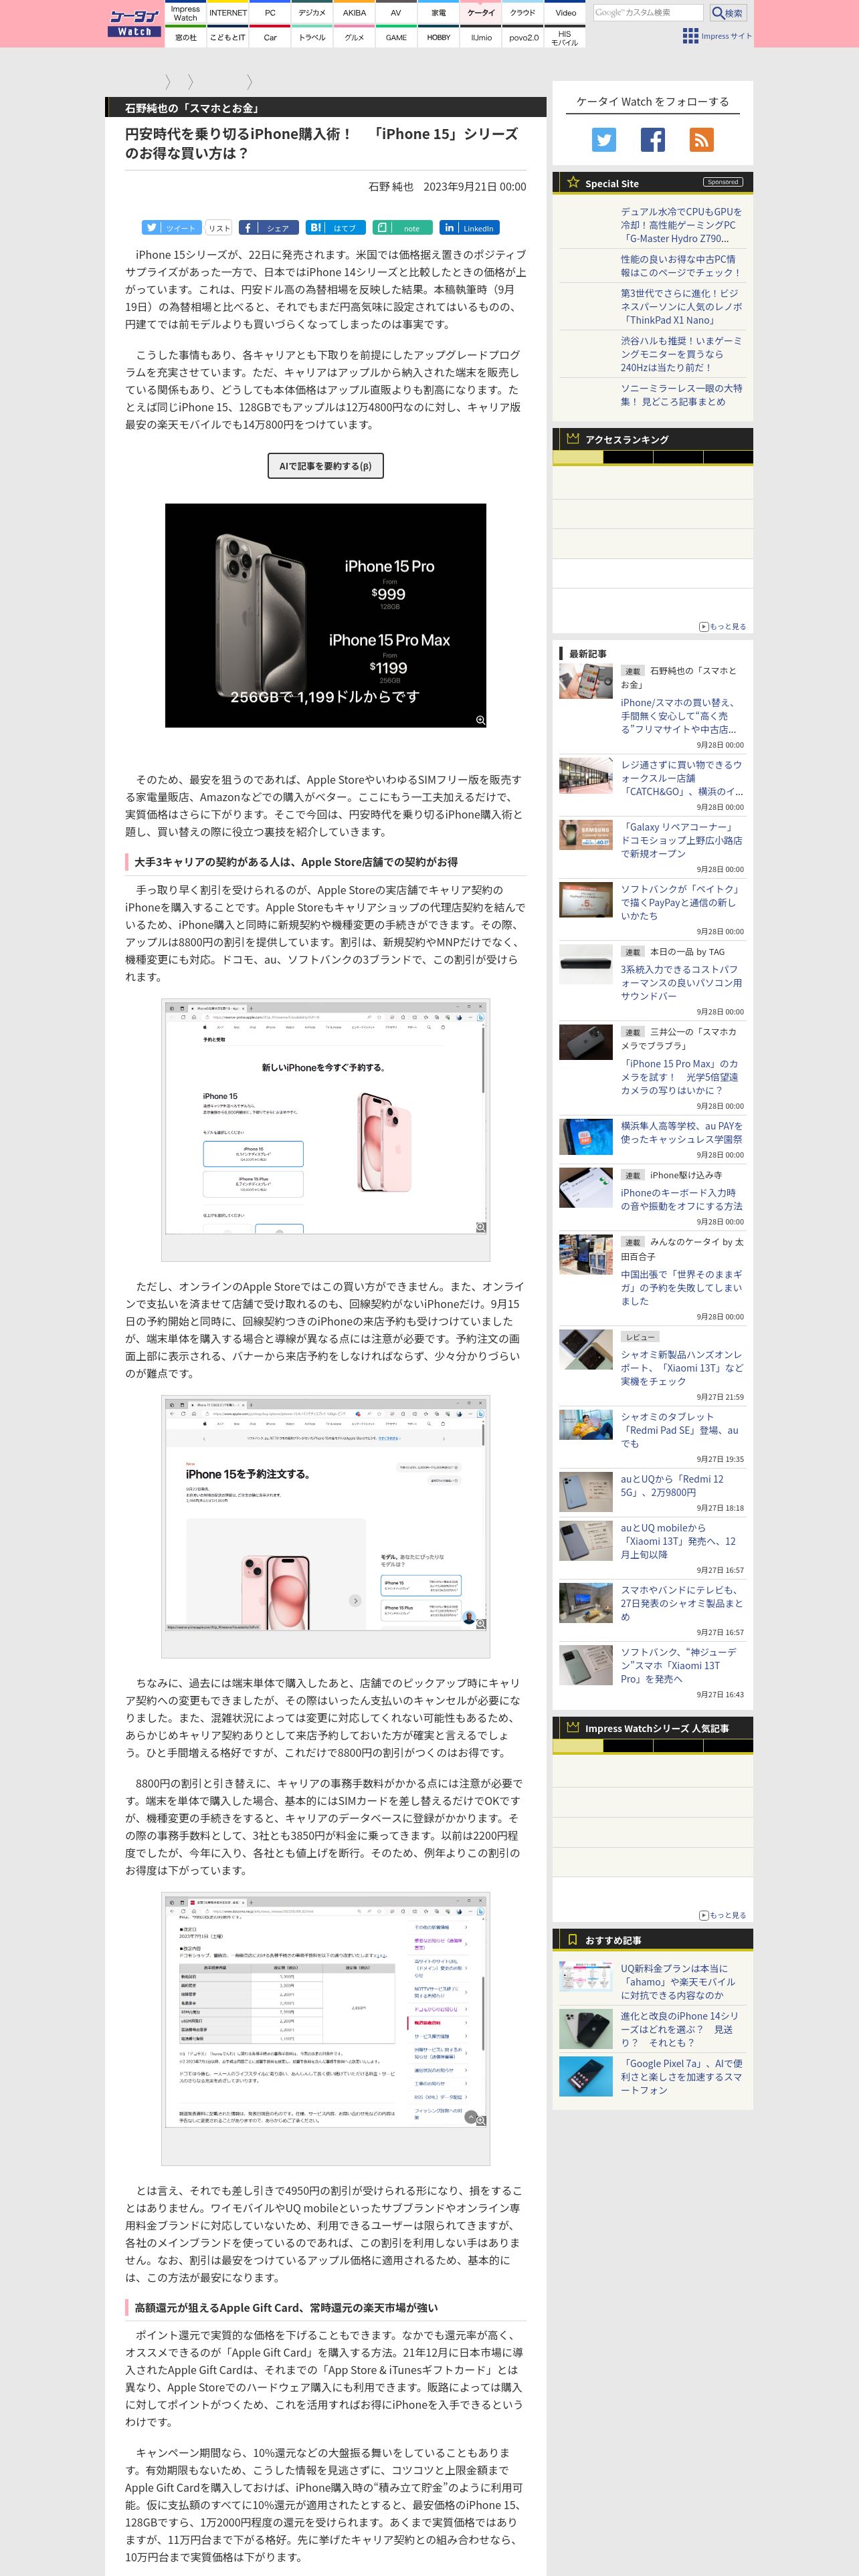Open ソニーミラーレス一眼 article summary link
This screenshot has height=2576, width=859.
(681, 395)
